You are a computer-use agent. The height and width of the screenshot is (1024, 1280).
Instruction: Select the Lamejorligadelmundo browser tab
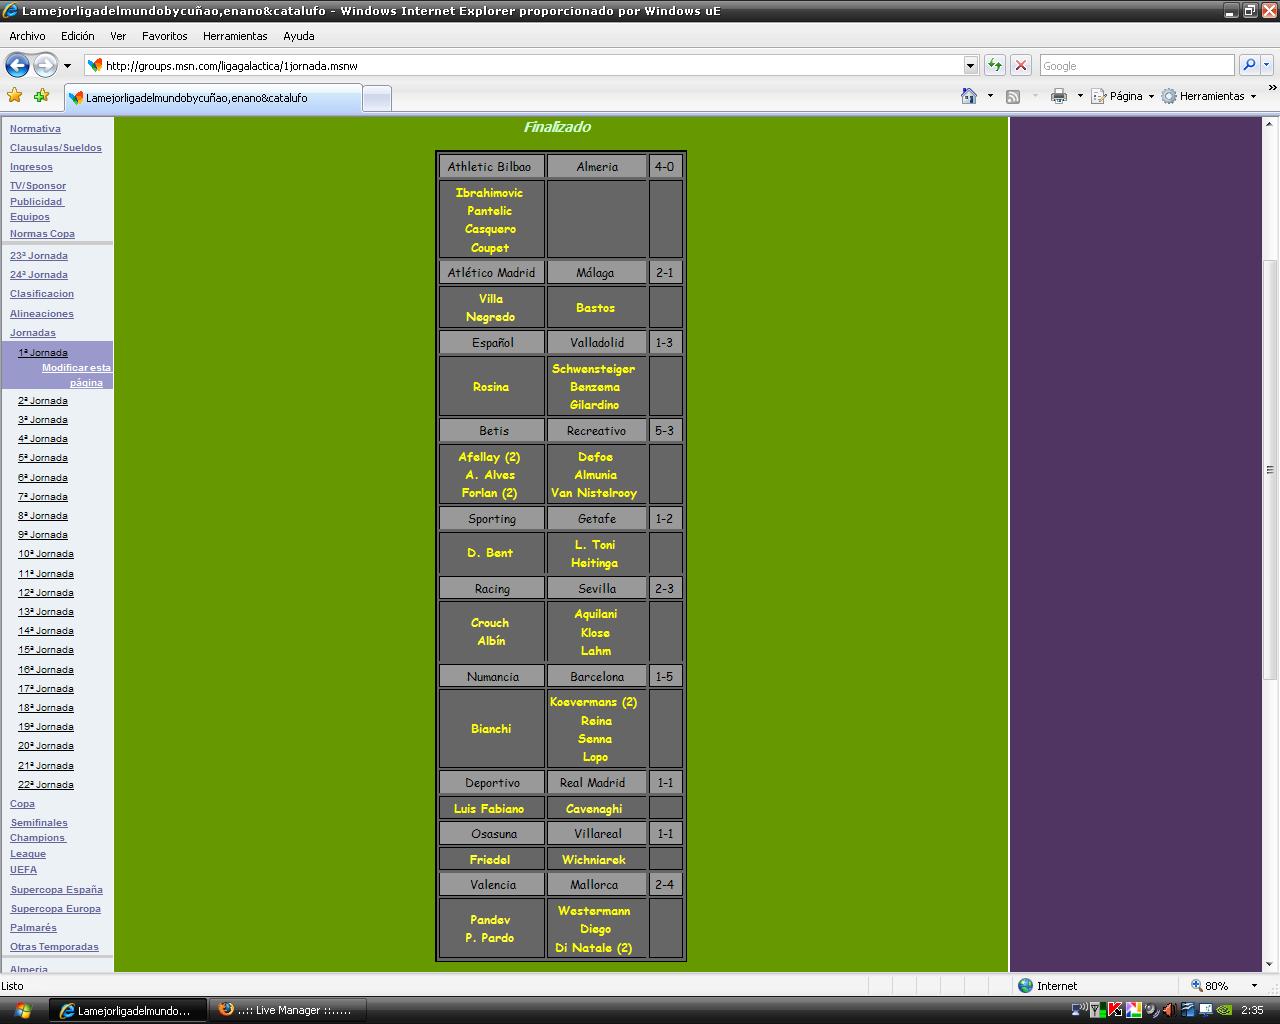(x=213, y=98)
